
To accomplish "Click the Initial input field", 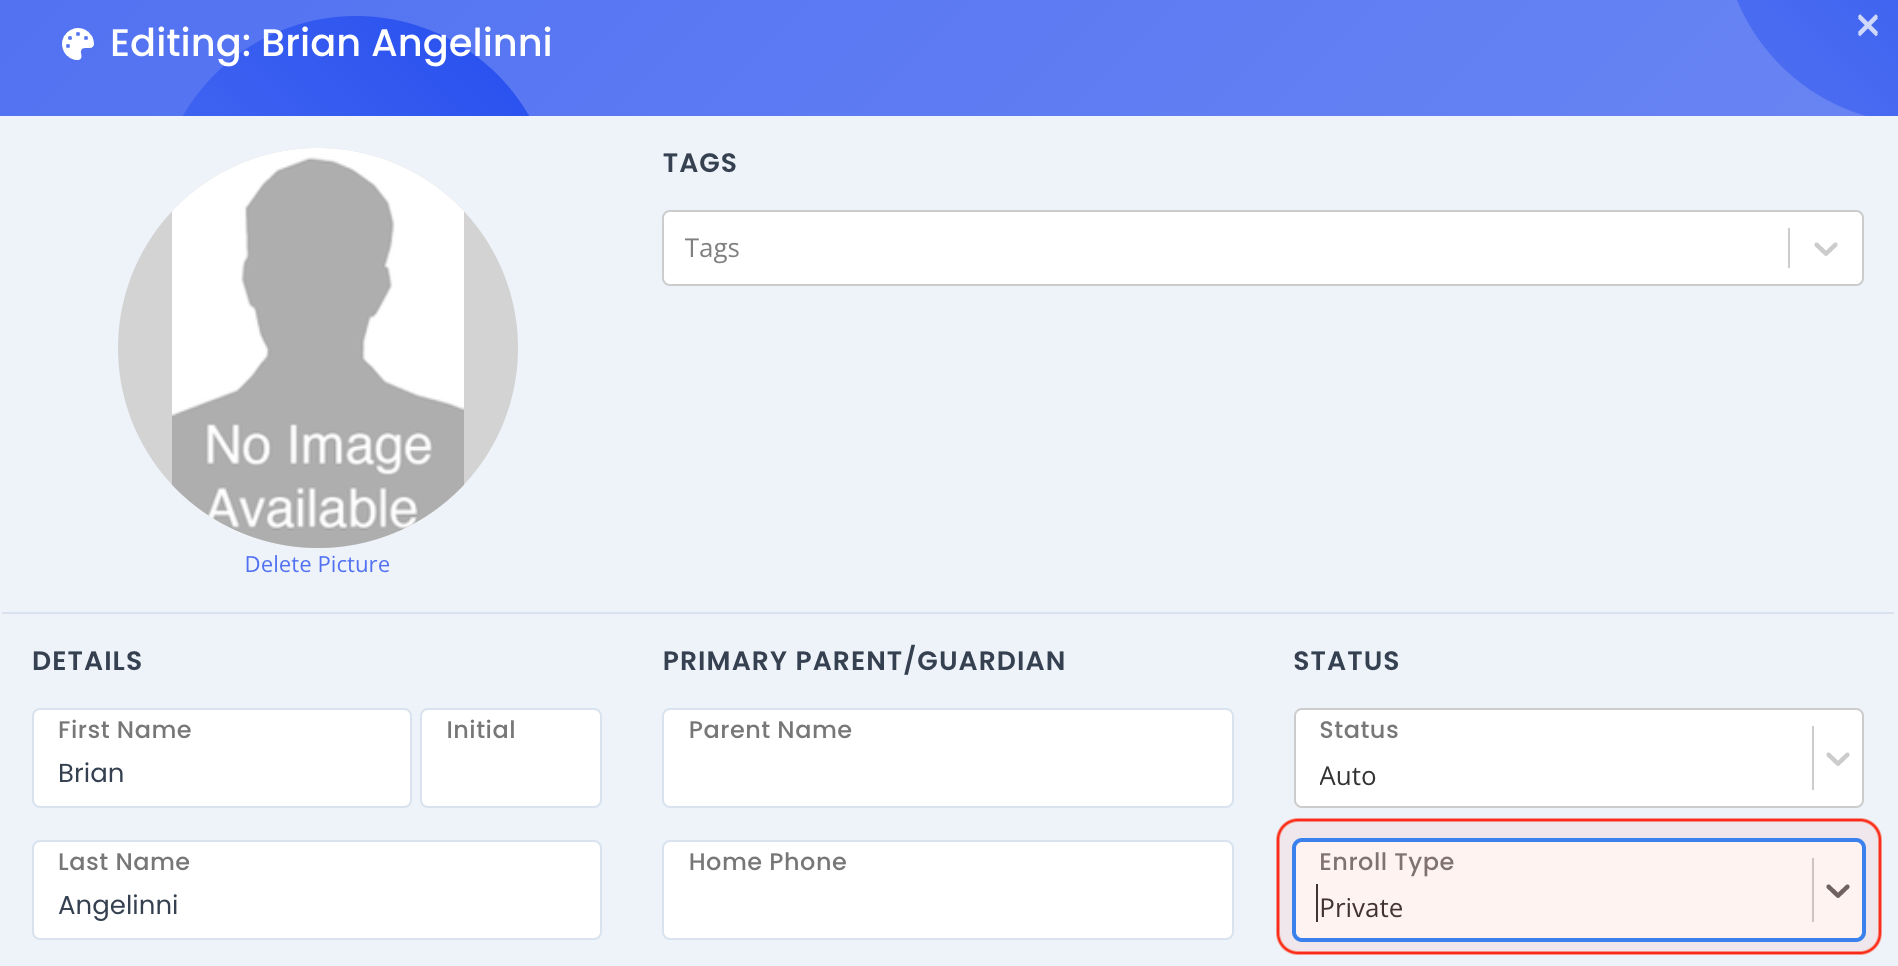I will coord(511,758).
